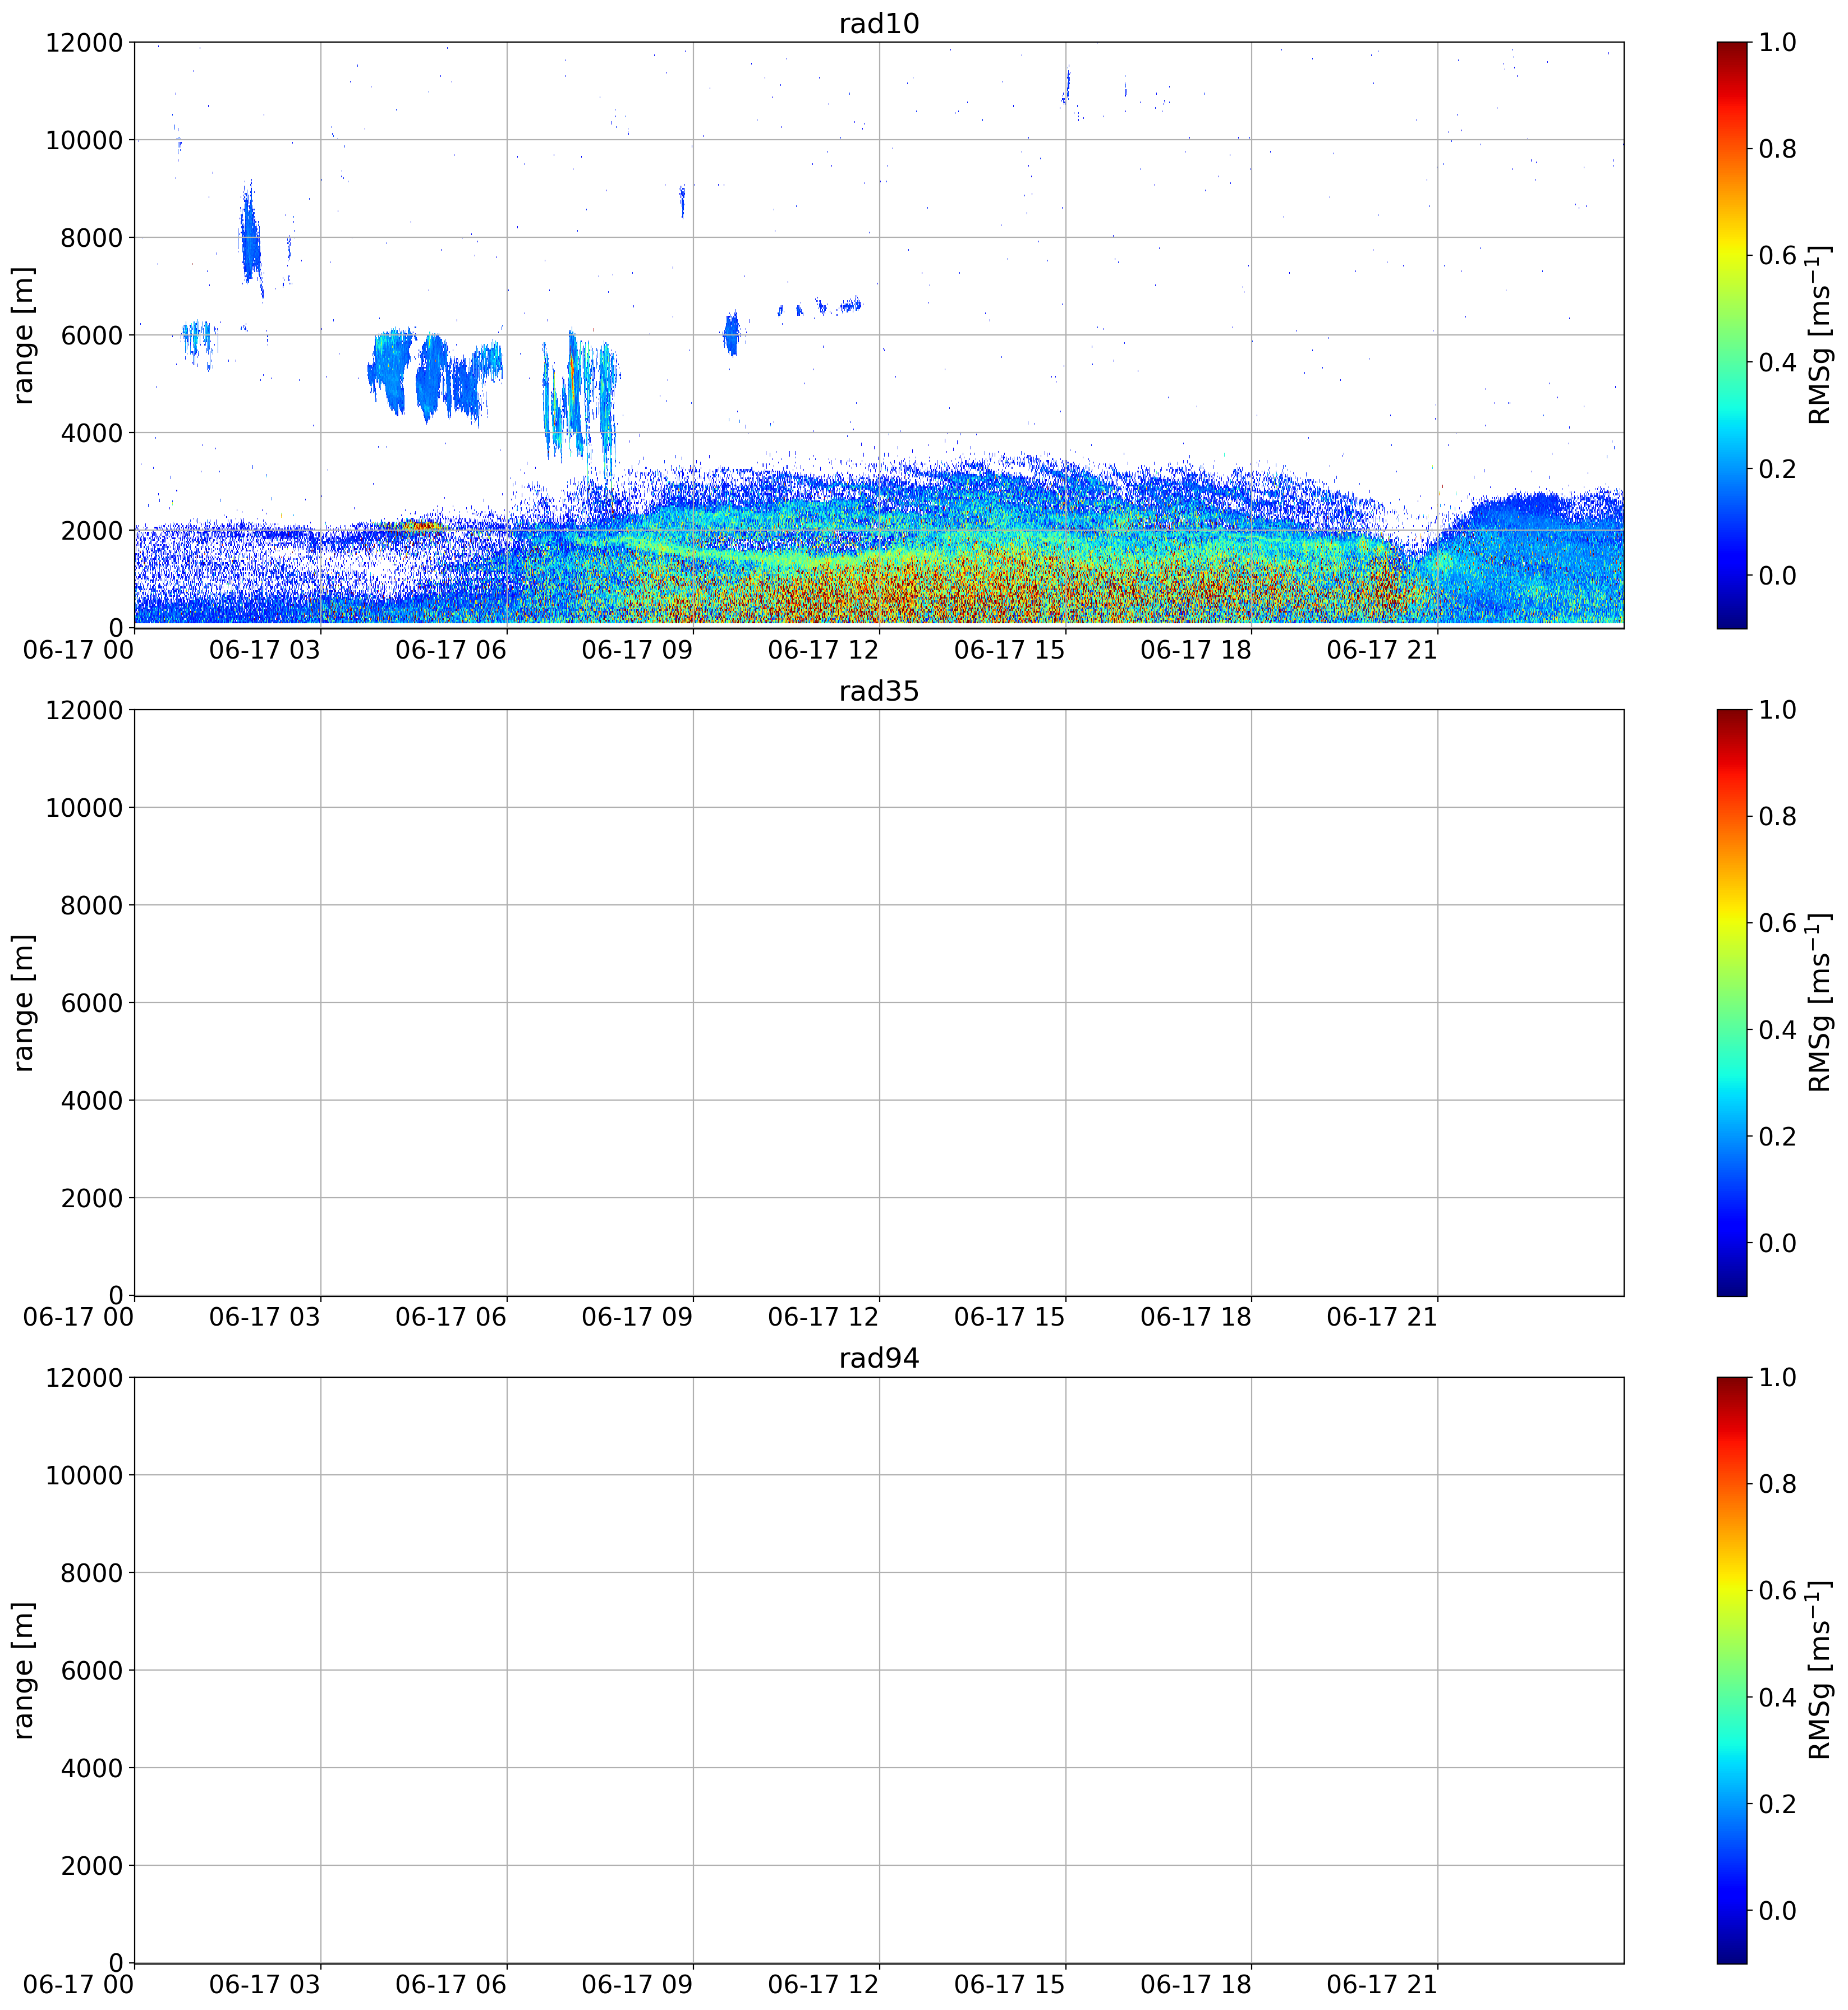Click the 4000 y-tick of rad10 plot

(92, 433)
